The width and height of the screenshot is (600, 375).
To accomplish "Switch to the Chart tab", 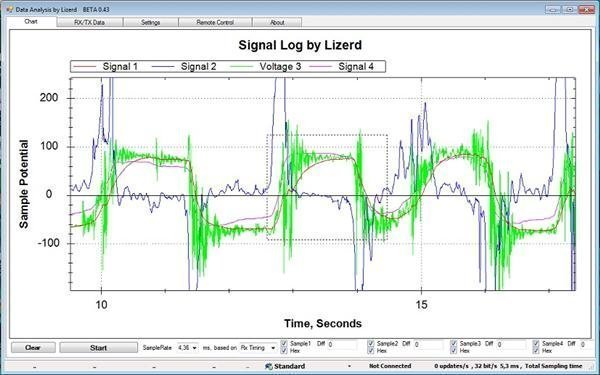I will (31, 22).
